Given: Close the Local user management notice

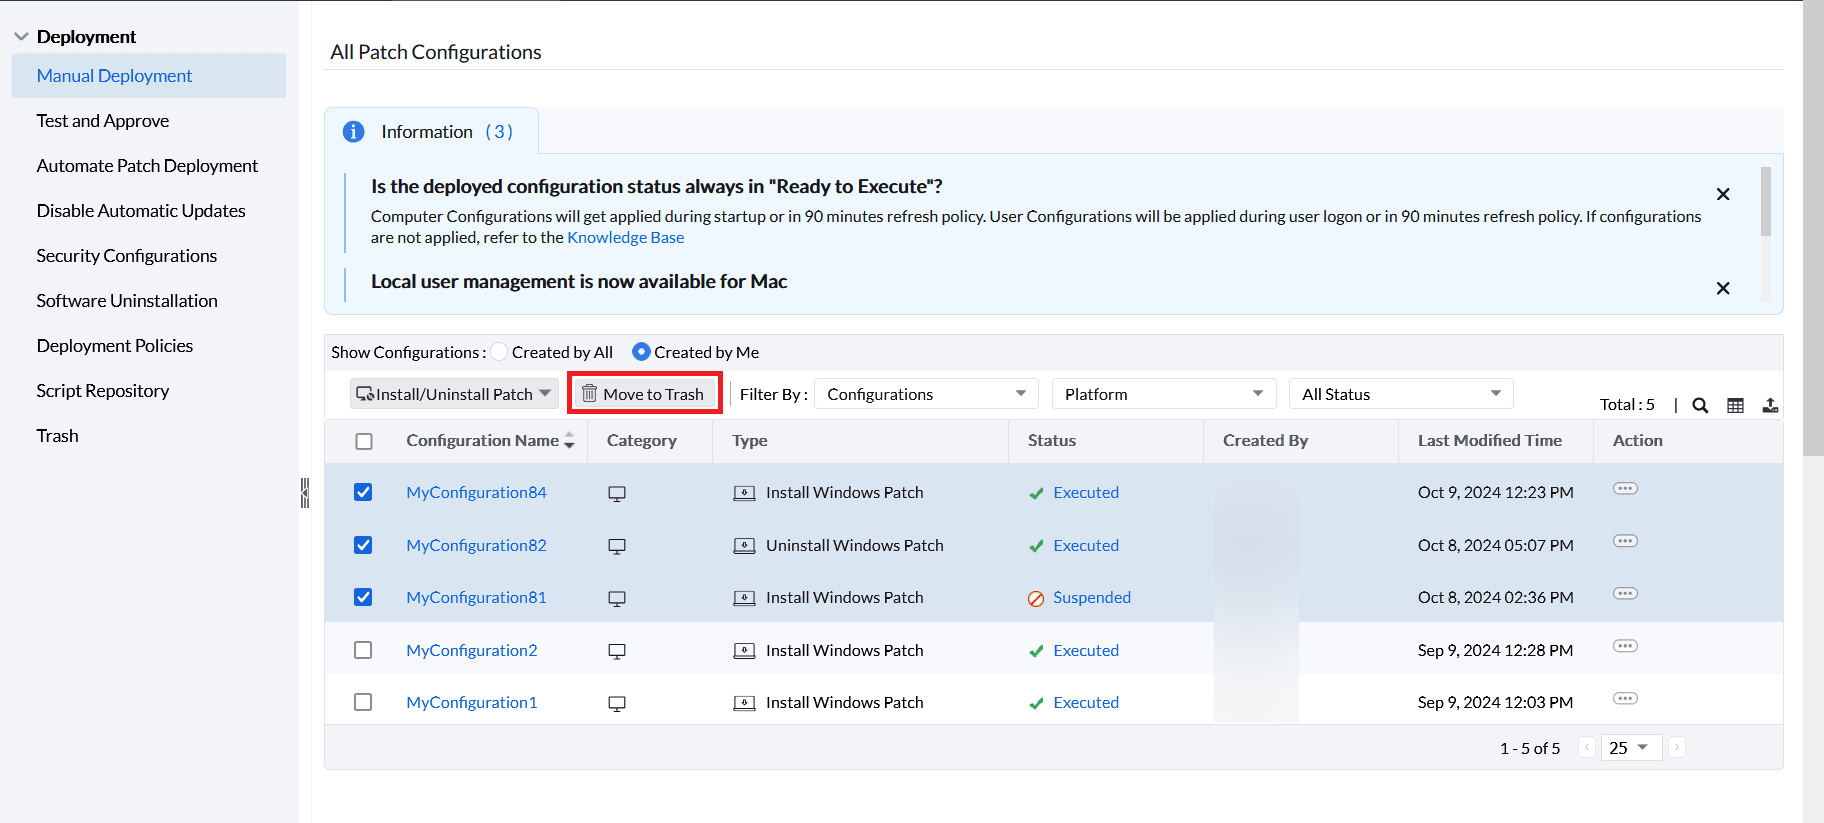Looking at the screenshot, I should pyautogui.click(x=1723, y=288).
